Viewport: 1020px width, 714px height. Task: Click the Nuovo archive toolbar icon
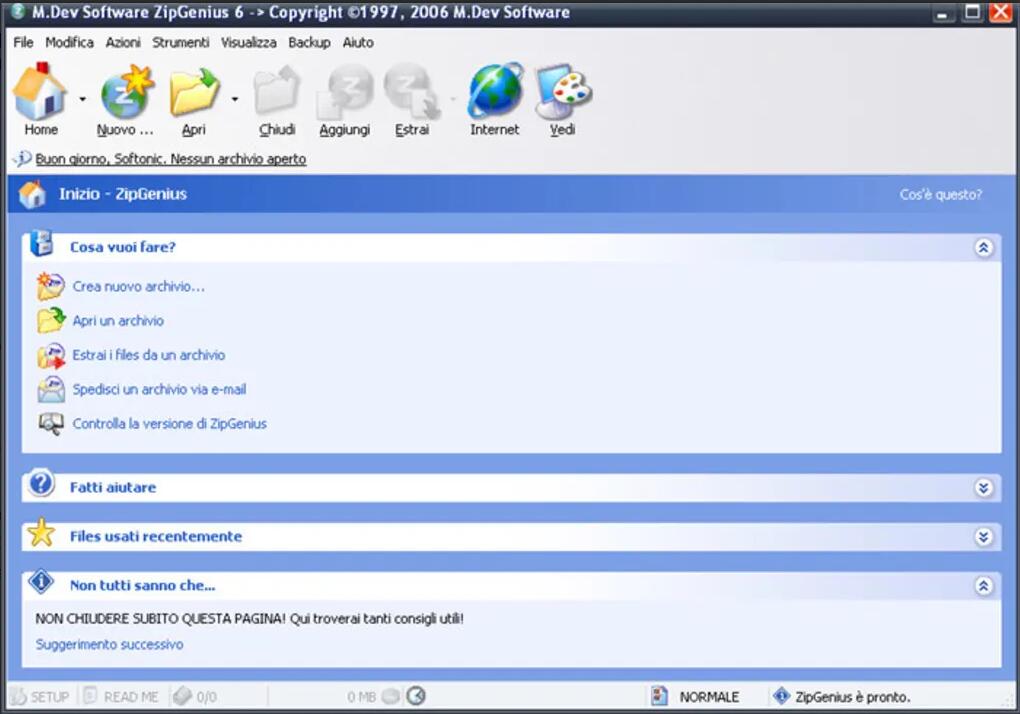click(x=126, y=92)
